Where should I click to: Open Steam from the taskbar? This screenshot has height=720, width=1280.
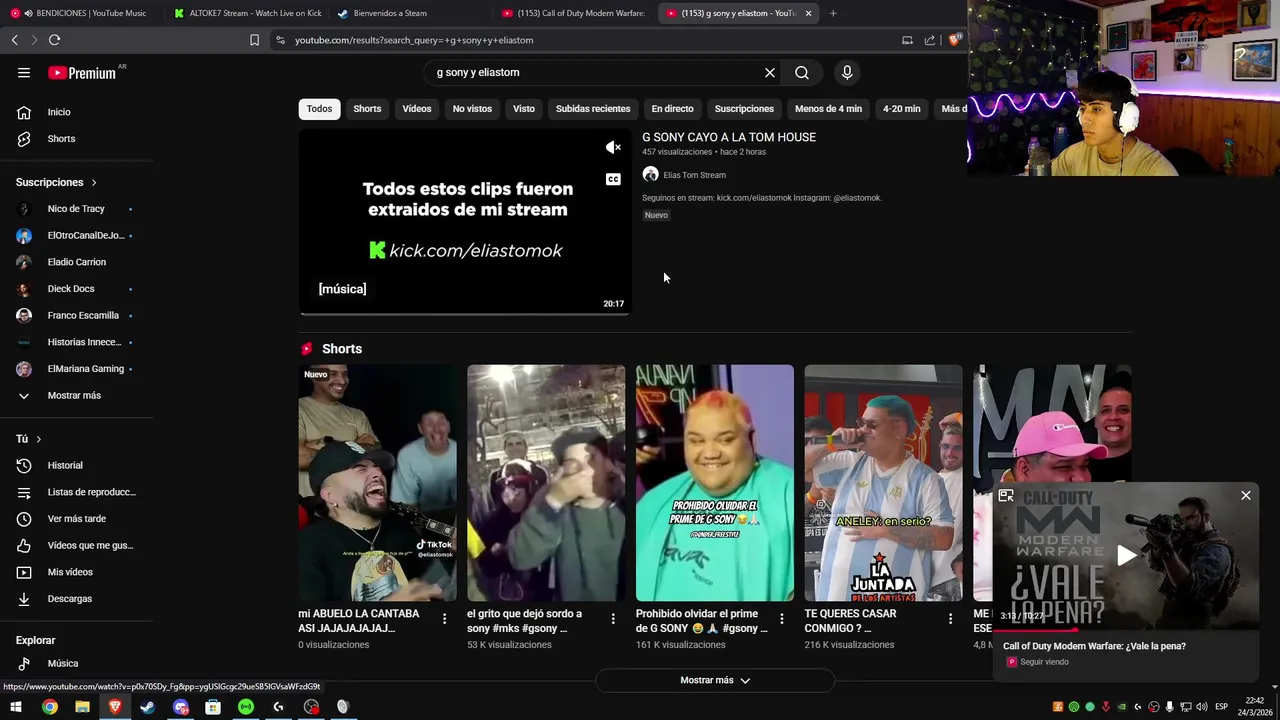[x=147, y=707]
